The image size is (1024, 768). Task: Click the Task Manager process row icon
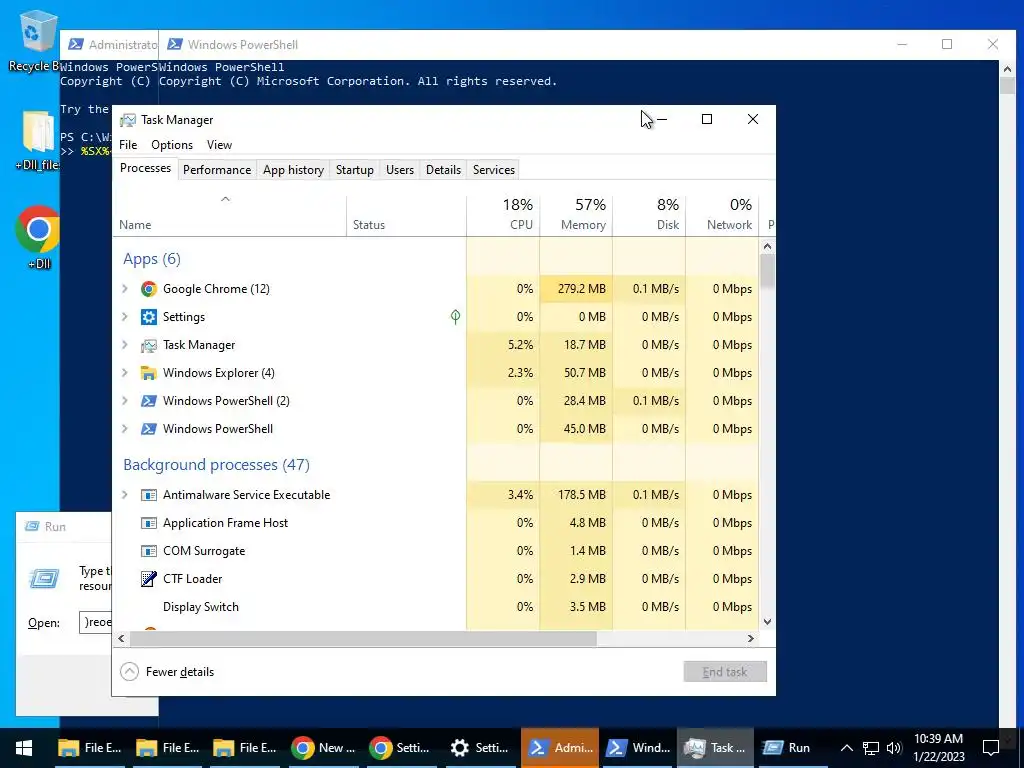point(149,345)
